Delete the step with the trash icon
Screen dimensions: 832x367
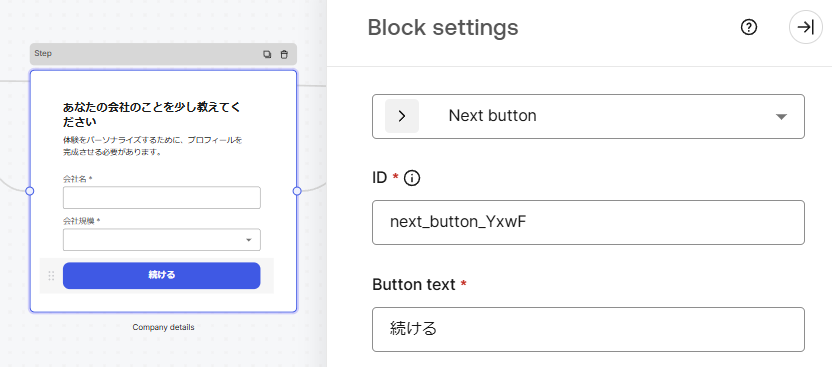click(x=284, y=54)
